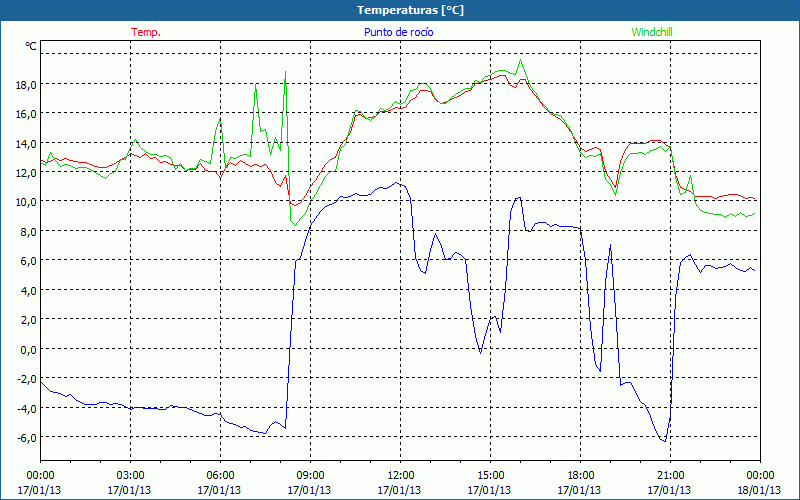
Task: Click the Temperaturas [°C] chart title
Action: [x=410, y=10]
